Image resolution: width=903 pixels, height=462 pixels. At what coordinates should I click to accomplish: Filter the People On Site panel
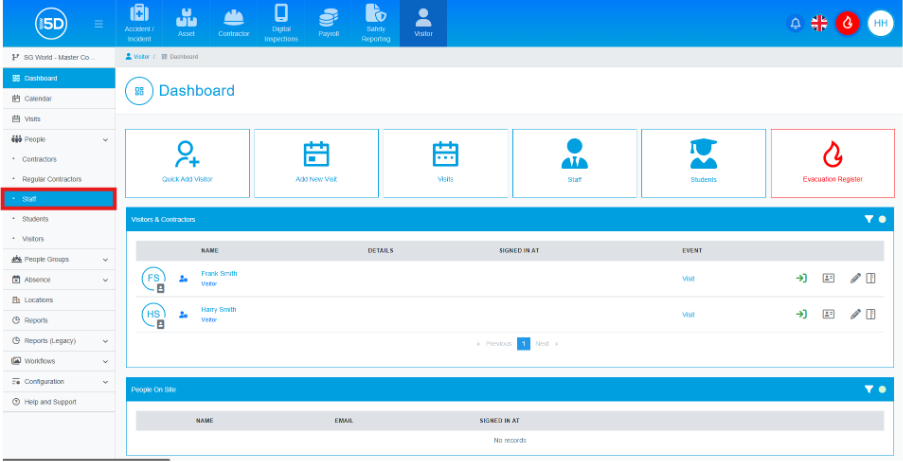[x=869, y=389]
